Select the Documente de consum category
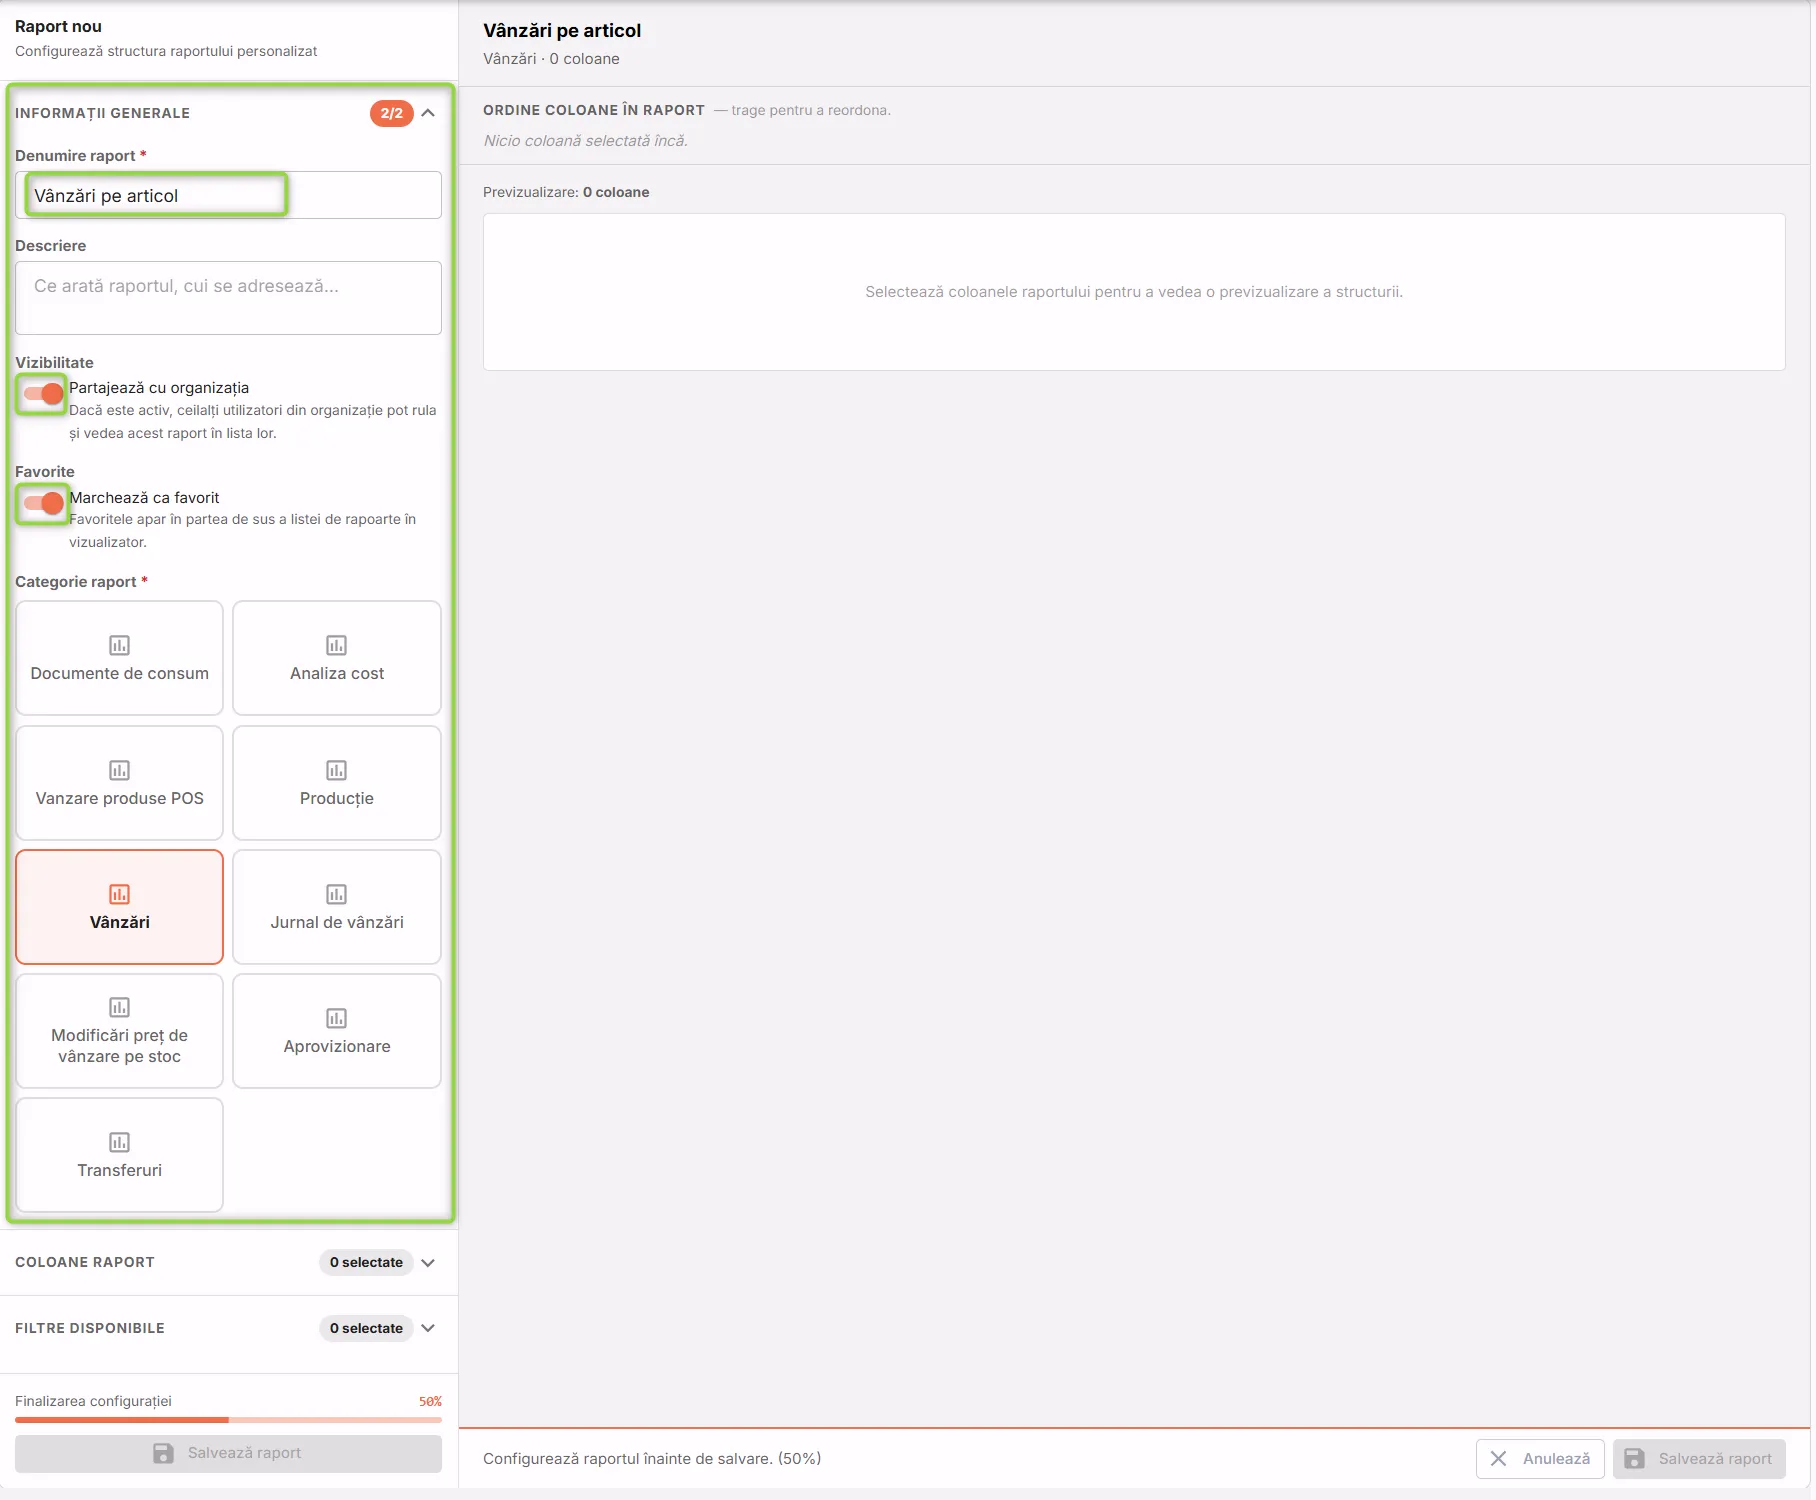Screen dimensions: 1816x1500 click(x=119, y=658)
